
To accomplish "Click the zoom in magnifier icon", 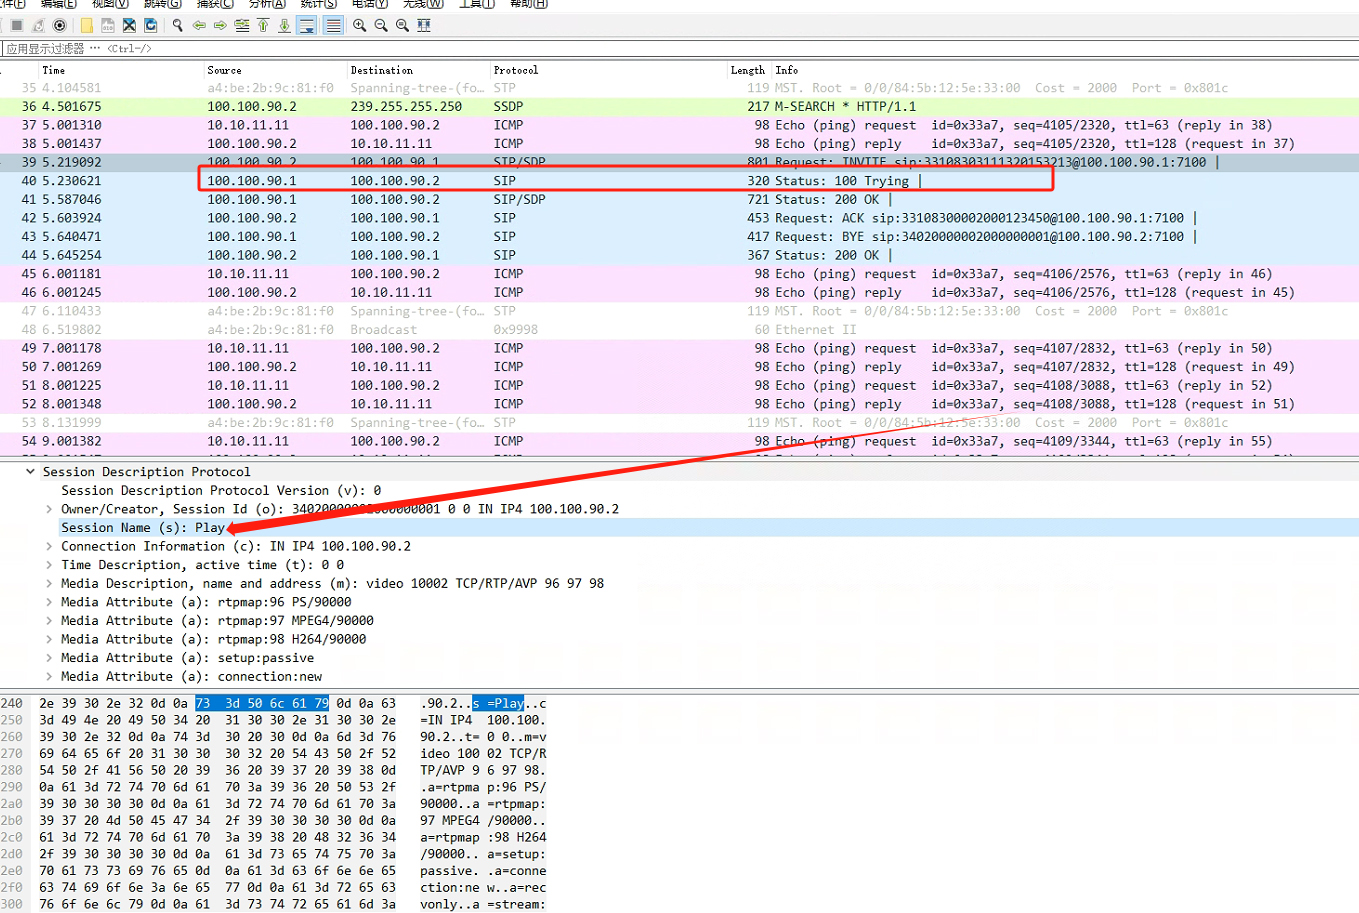I will tap(359, 25).
